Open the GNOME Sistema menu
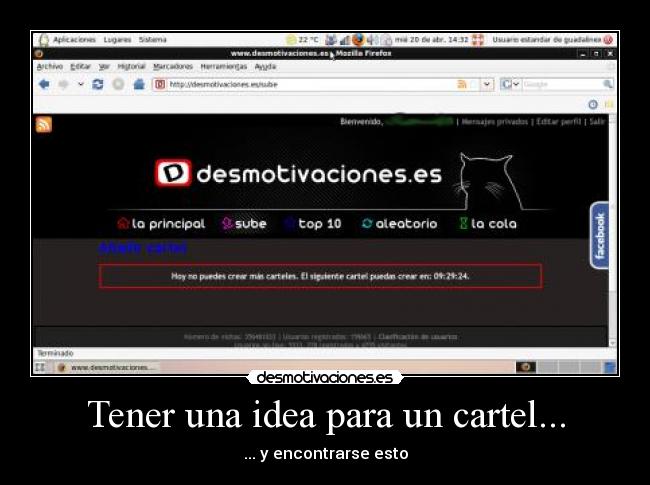Viewport: 650px width, 485px height. point(153,40)
